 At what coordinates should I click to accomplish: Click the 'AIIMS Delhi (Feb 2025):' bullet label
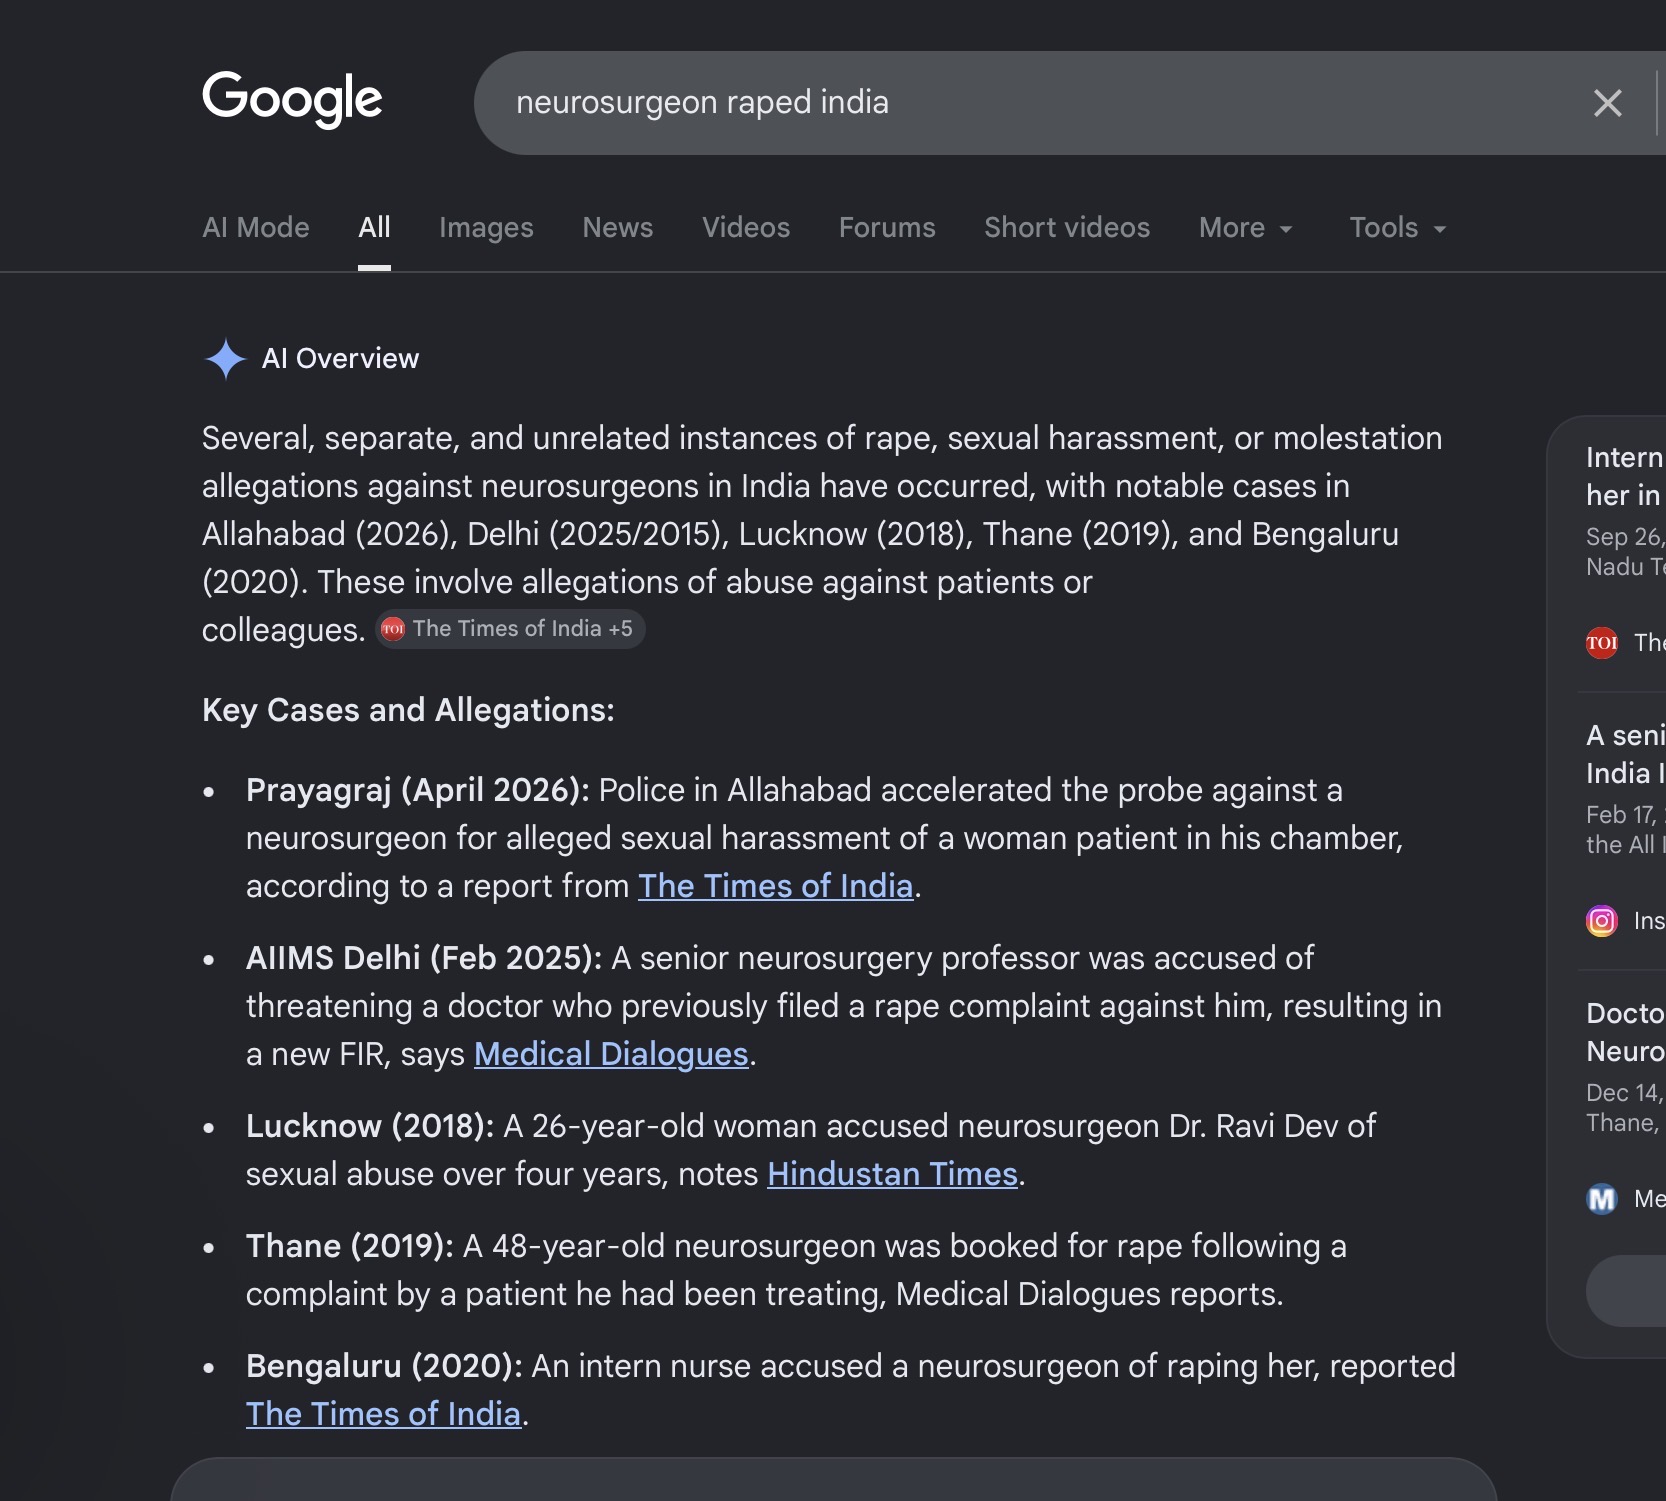[424, 958]
